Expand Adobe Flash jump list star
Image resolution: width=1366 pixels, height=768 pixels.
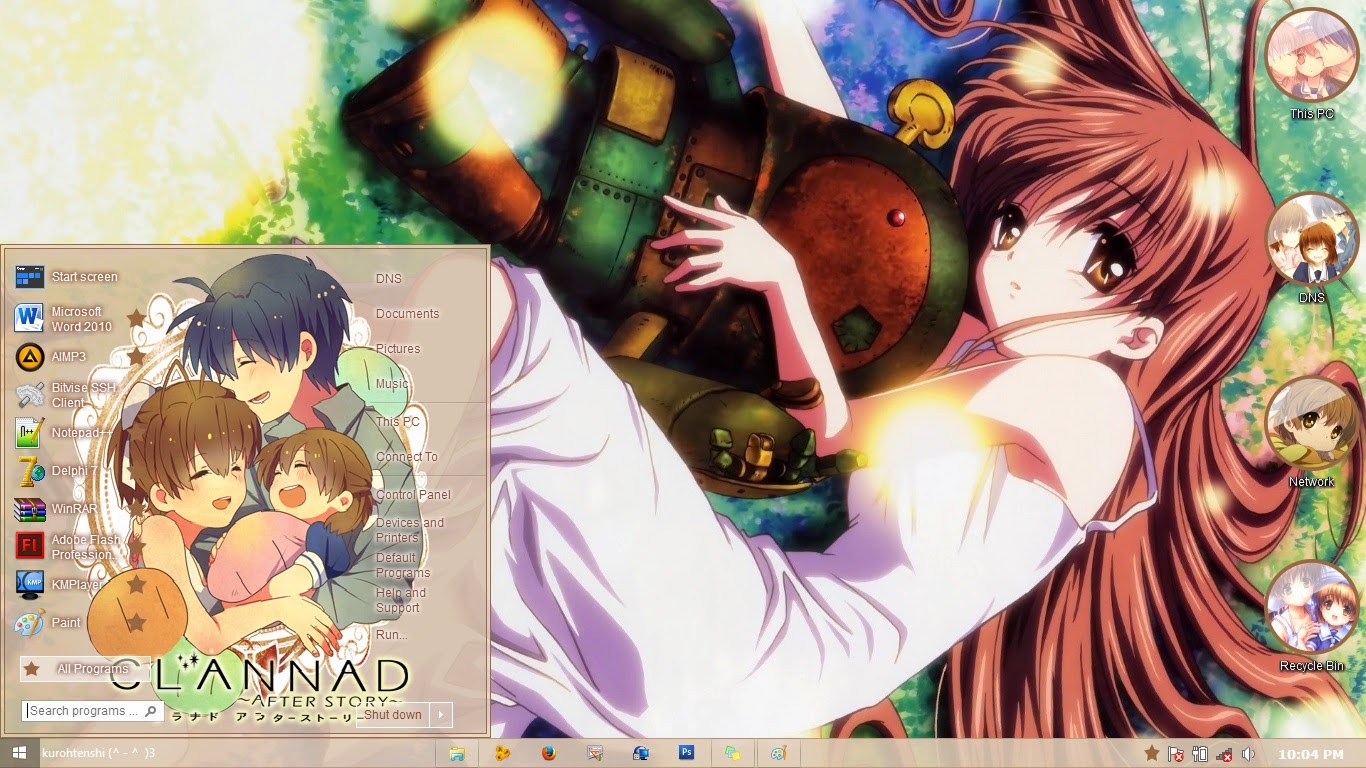(136, 547)
